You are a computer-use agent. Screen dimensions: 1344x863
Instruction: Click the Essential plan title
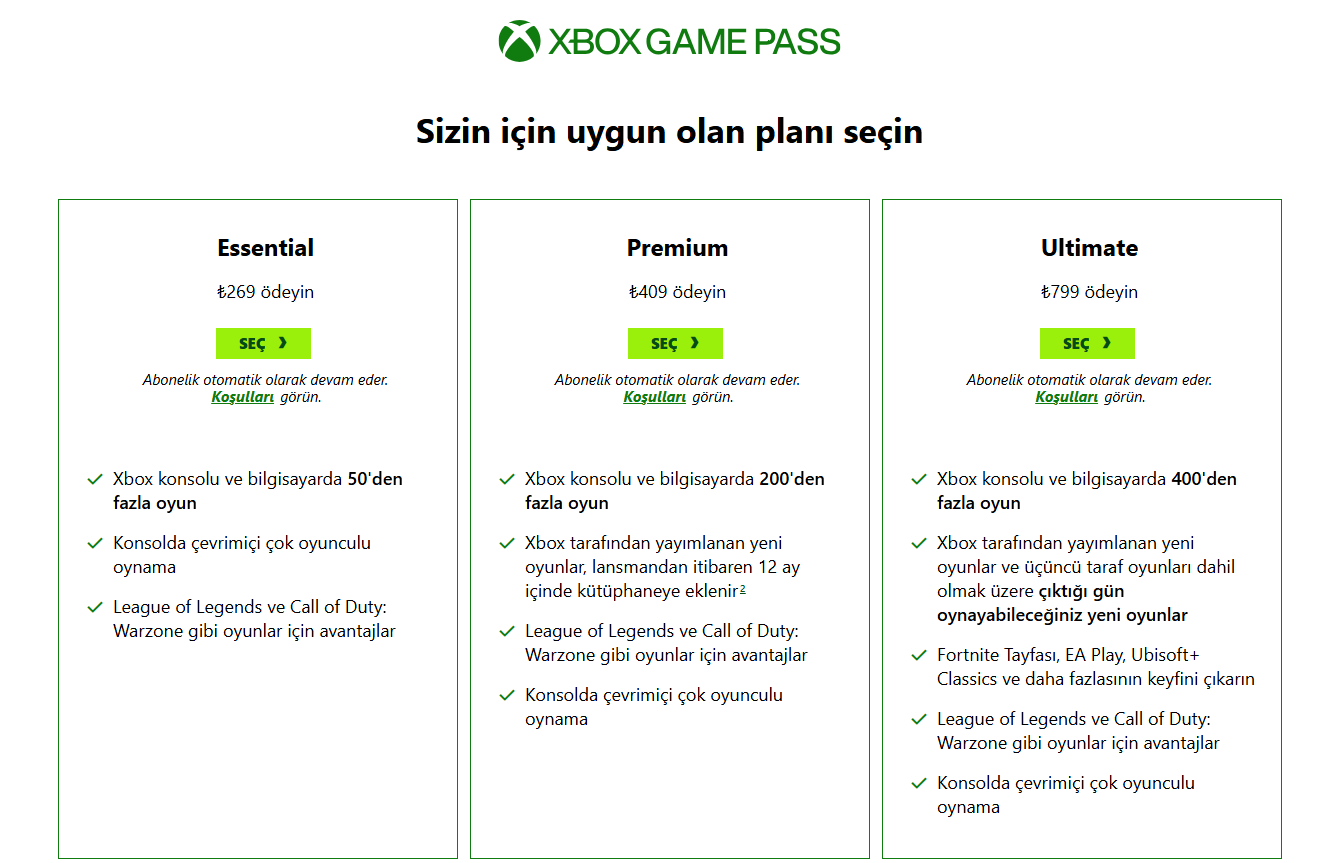point(265,248)
